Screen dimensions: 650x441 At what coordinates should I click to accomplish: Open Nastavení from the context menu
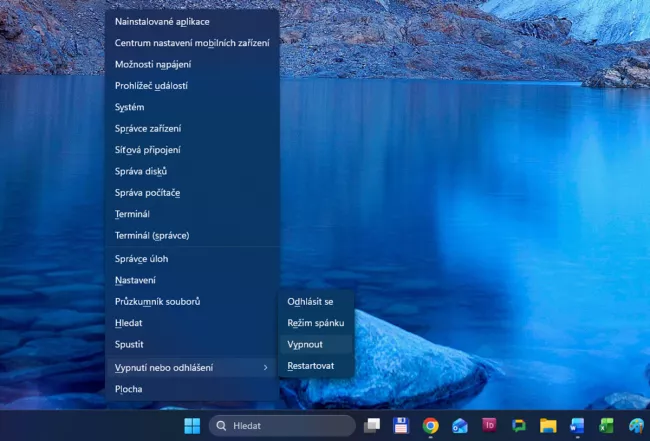click(135, 280)
